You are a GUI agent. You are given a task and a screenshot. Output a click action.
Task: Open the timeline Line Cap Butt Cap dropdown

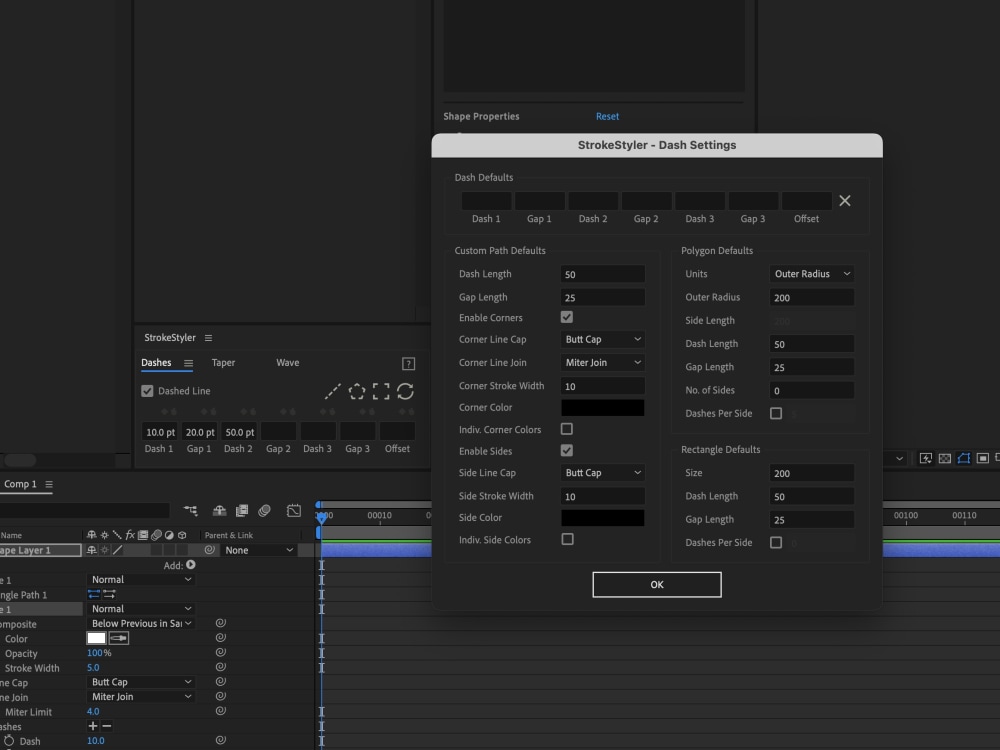tap(141, 682)
